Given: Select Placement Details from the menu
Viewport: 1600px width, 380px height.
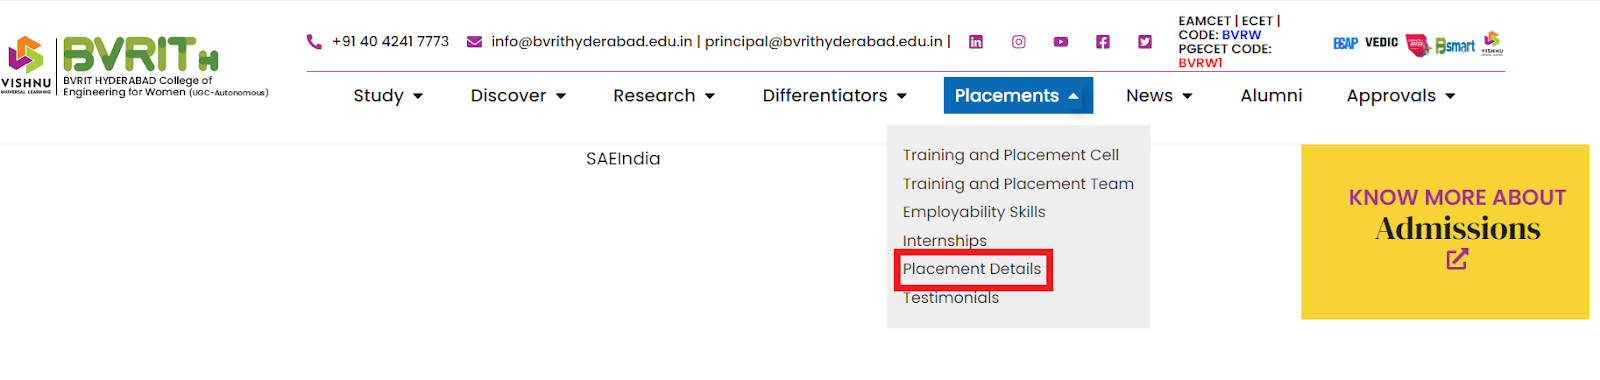Looking at the screenshot, I should click(972, 269).
